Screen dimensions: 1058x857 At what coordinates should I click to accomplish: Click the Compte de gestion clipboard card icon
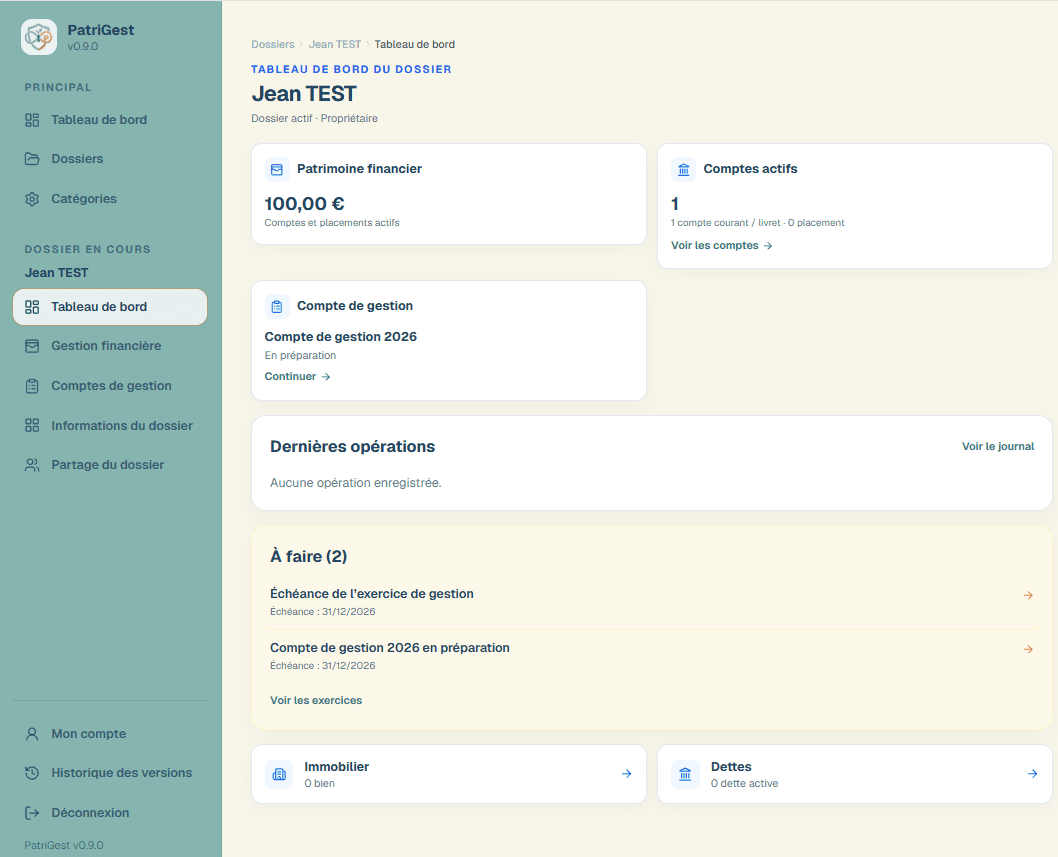click(x=277, y=306)
